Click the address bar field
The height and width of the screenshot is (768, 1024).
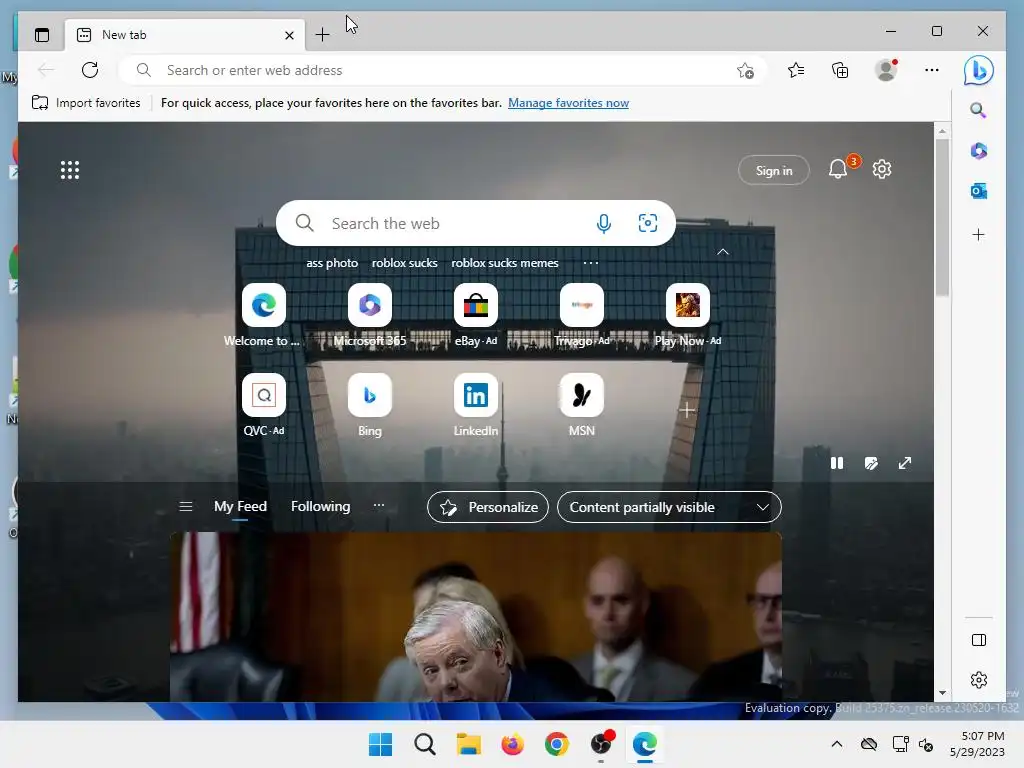coord(443,71)
